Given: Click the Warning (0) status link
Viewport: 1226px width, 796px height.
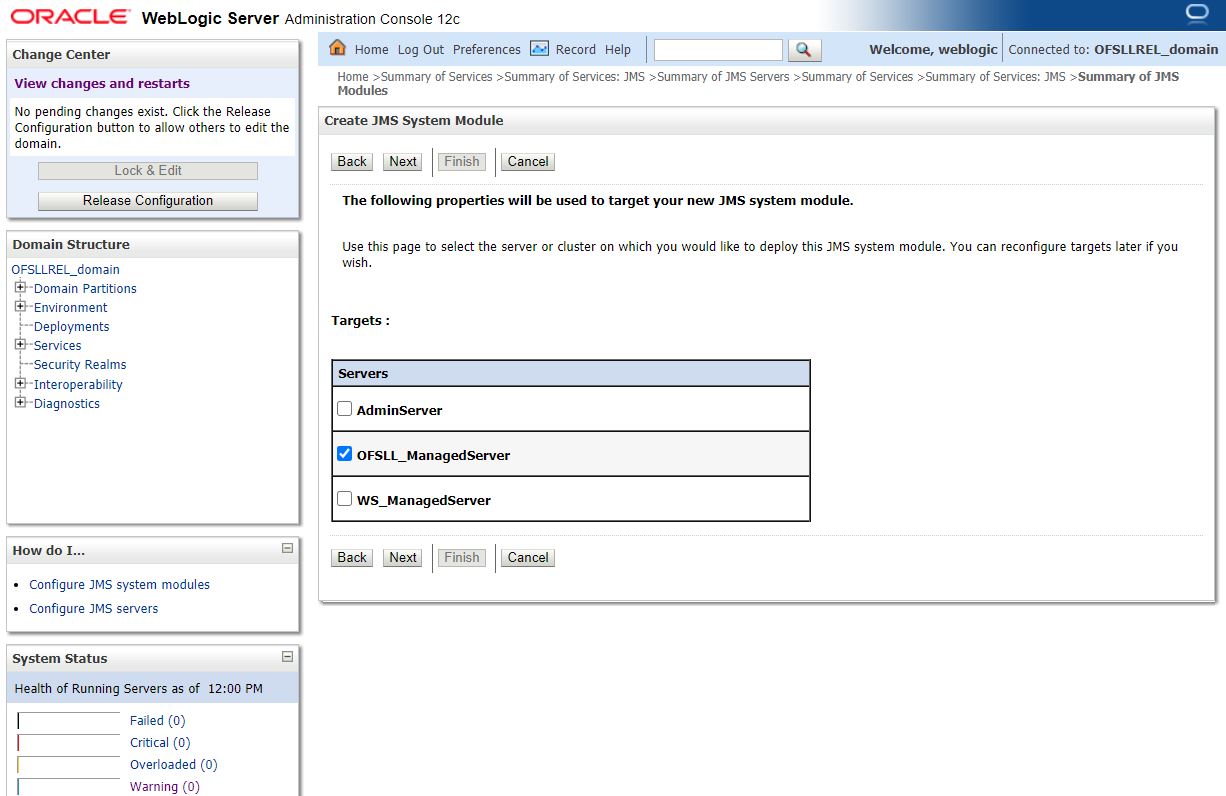Looking at the screenshot, I should point(164,786).
